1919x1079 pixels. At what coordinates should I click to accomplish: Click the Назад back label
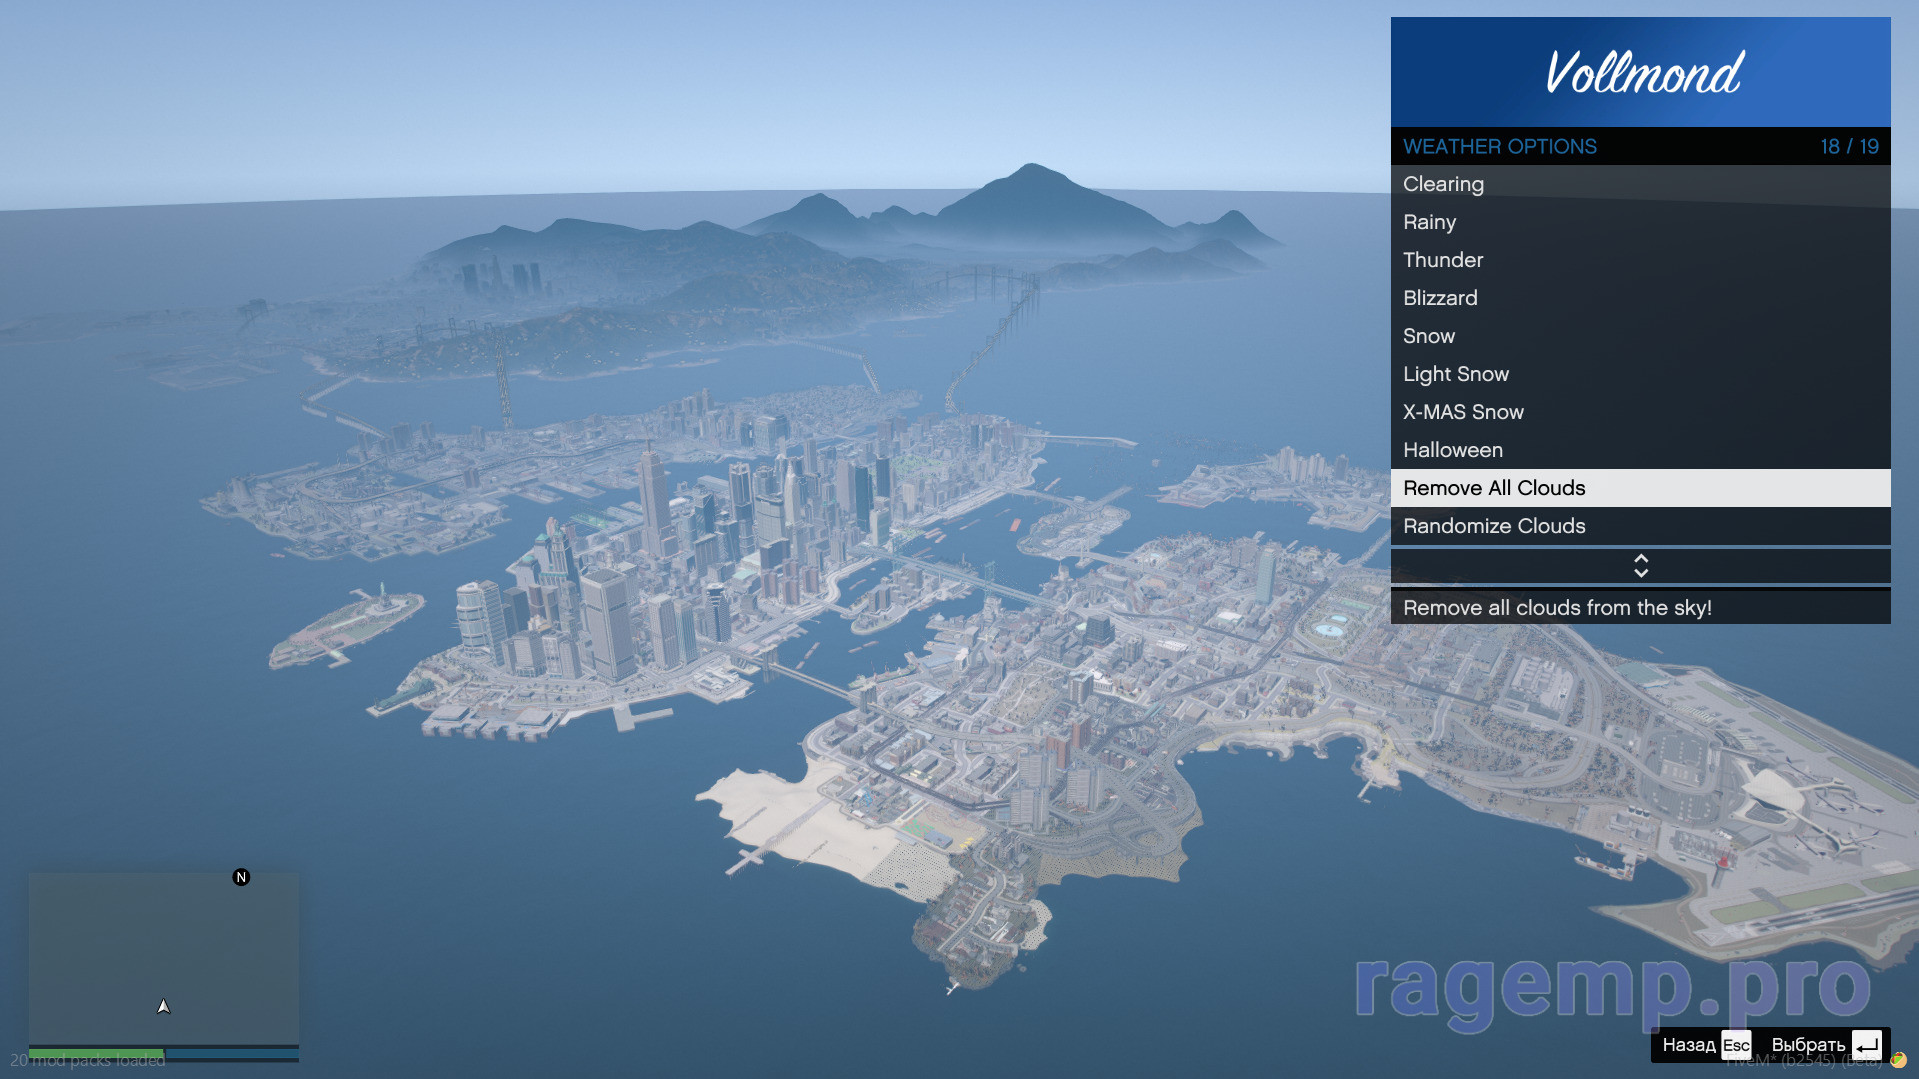tap(1688, 1045)
